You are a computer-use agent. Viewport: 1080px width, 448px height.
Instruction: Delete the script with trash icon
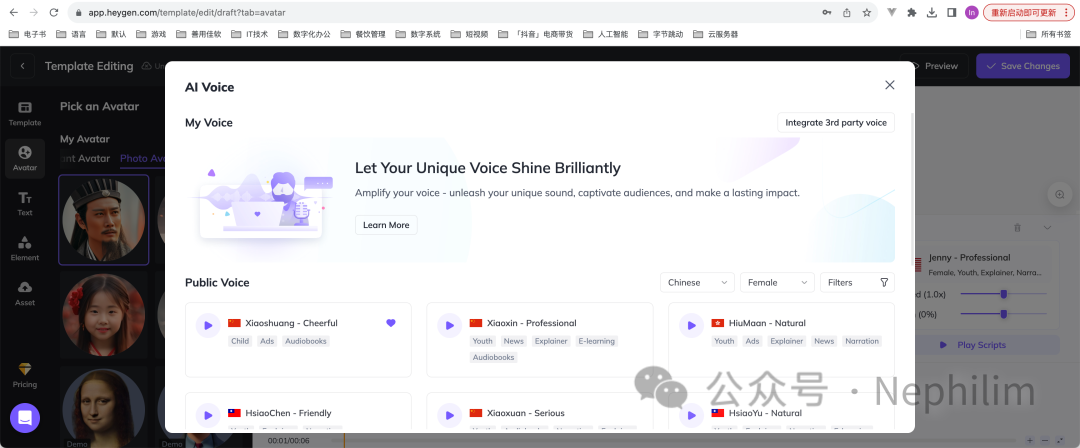[1017, 227]
